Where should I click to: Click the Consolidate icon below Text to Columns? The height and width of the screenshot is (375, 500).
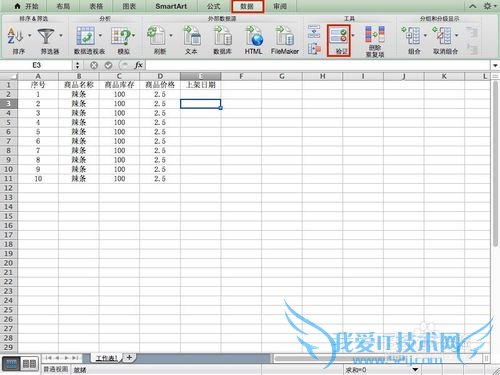pyautogui.click(x=314, y=49)
